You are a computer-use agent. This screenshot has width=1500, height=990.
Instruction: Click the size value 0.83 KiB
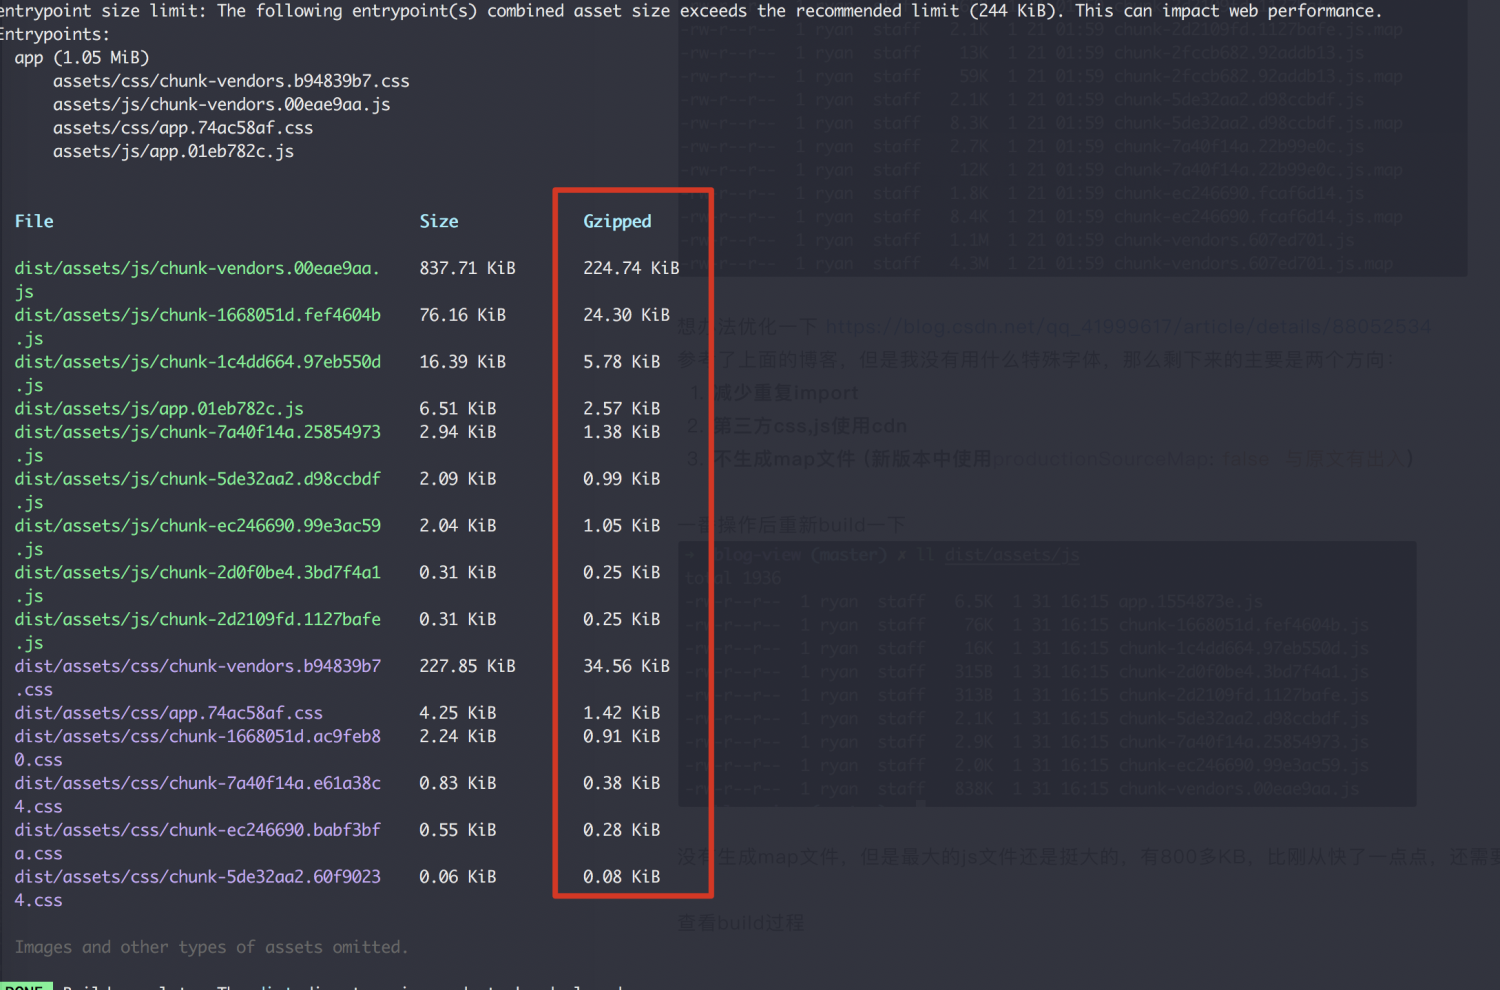(458, 783)
